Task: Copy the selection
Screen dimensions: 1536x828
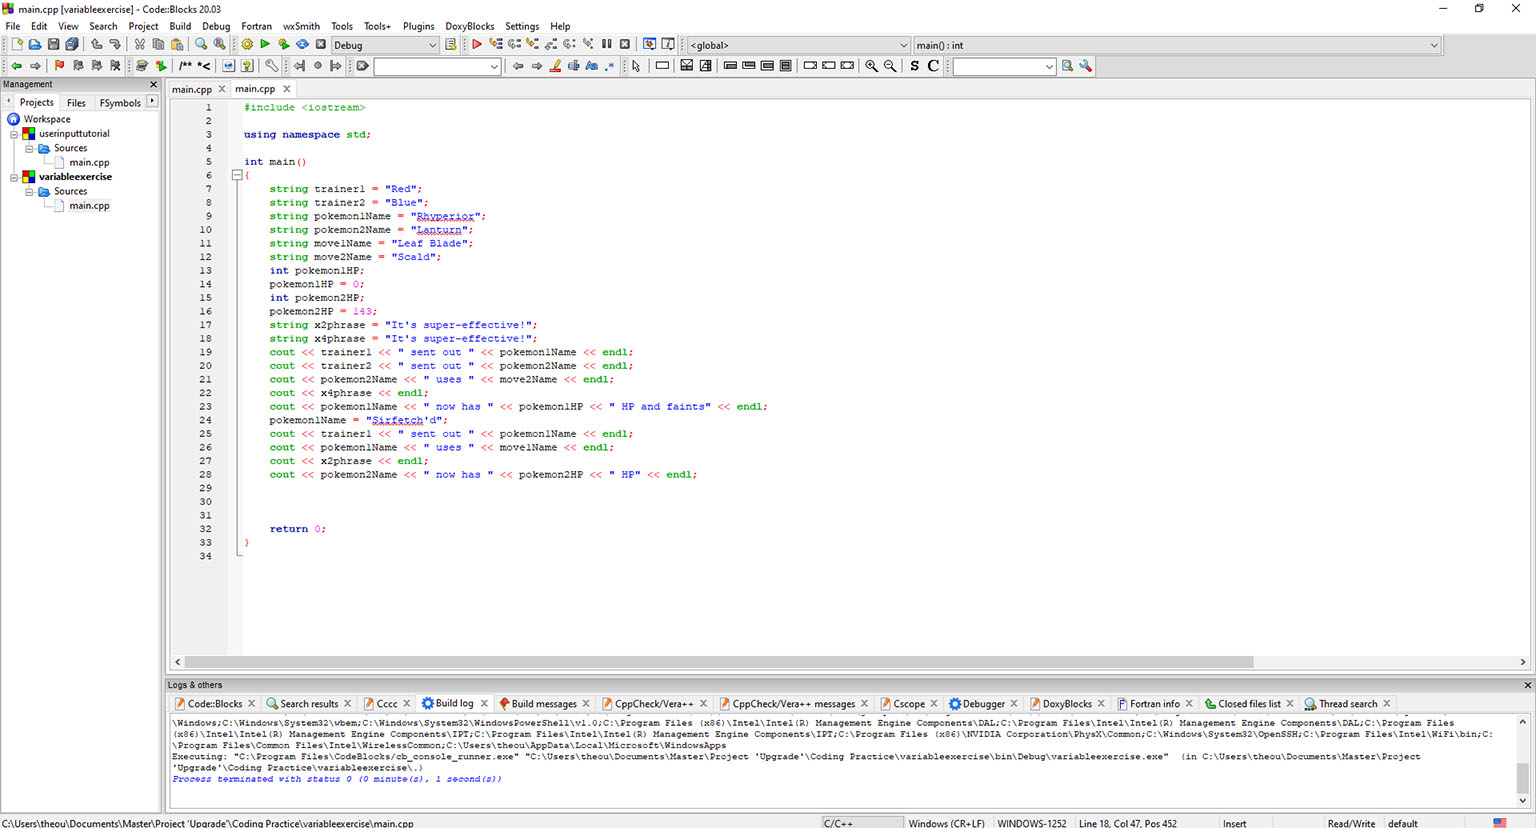Action: 158,45
